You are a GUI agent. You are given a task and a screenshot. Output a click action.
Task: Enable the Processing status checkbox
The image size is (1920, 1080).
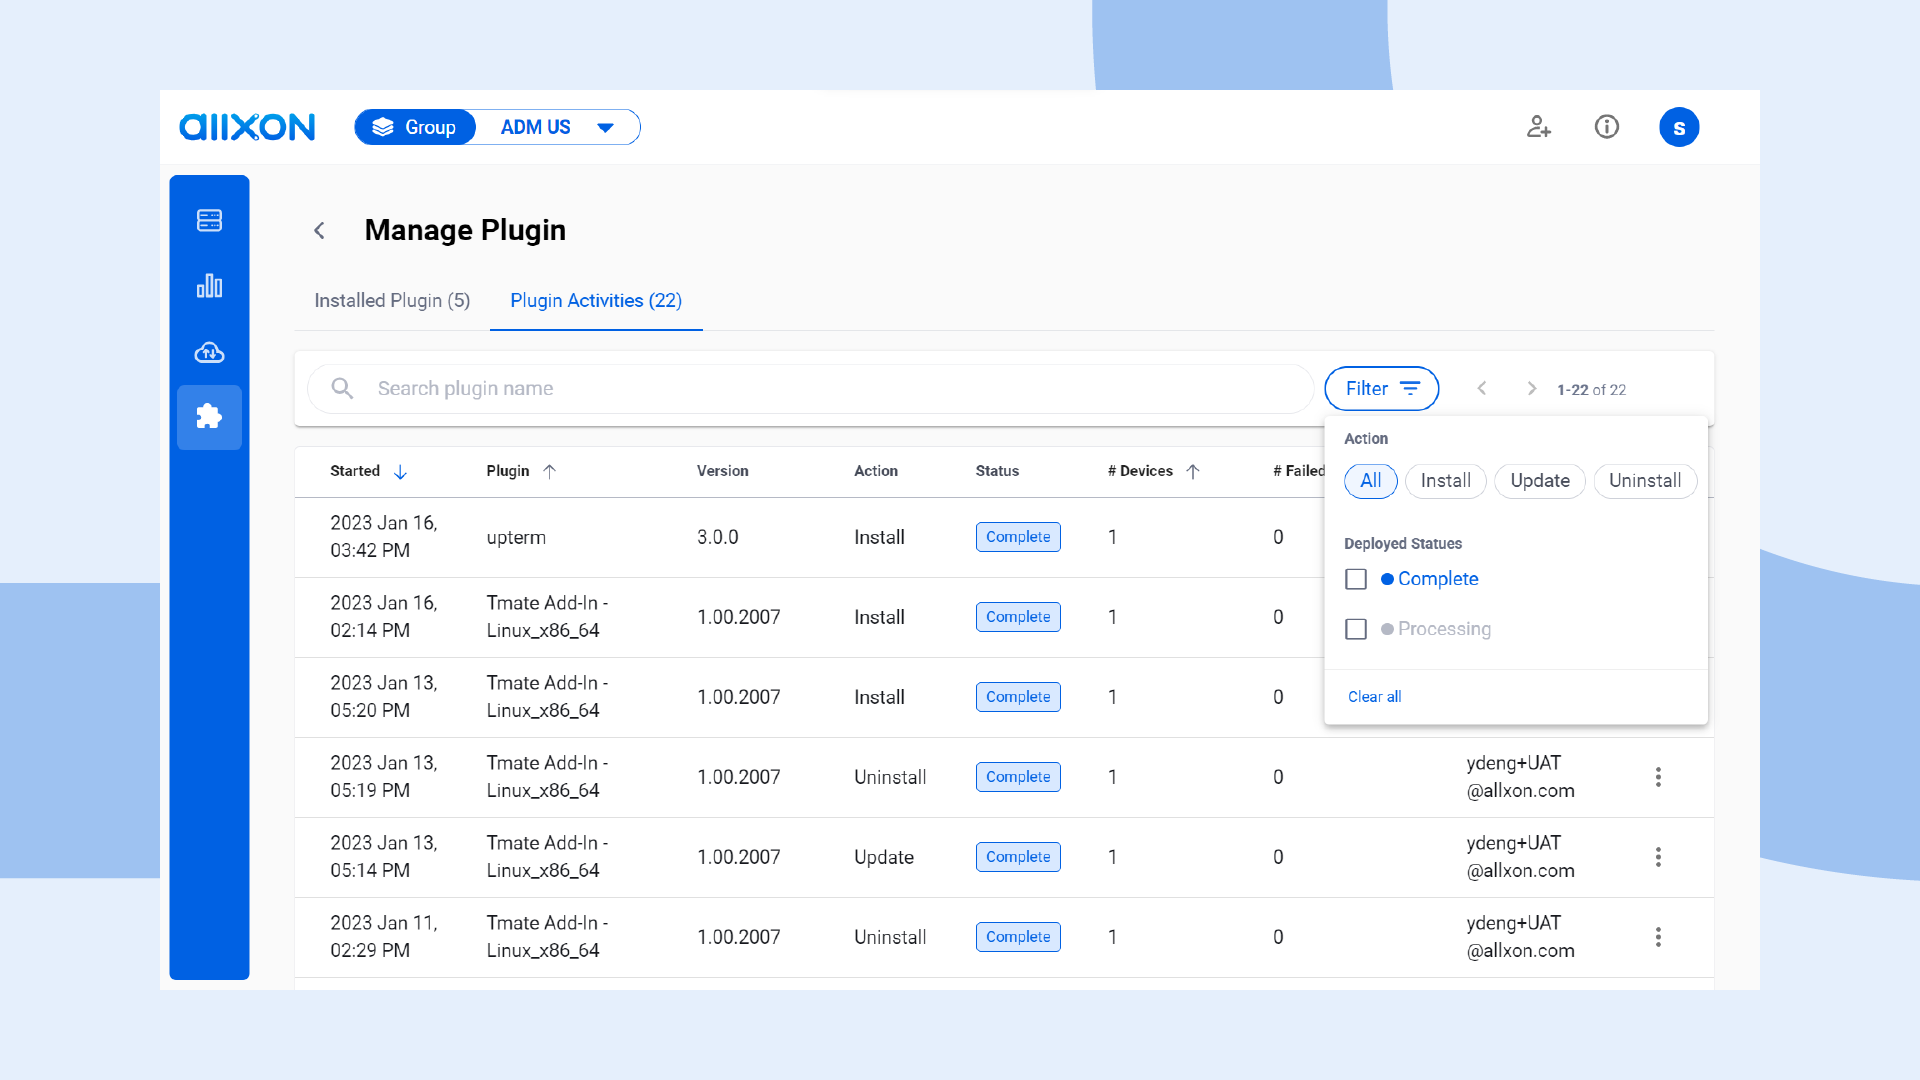point(1355,629)
